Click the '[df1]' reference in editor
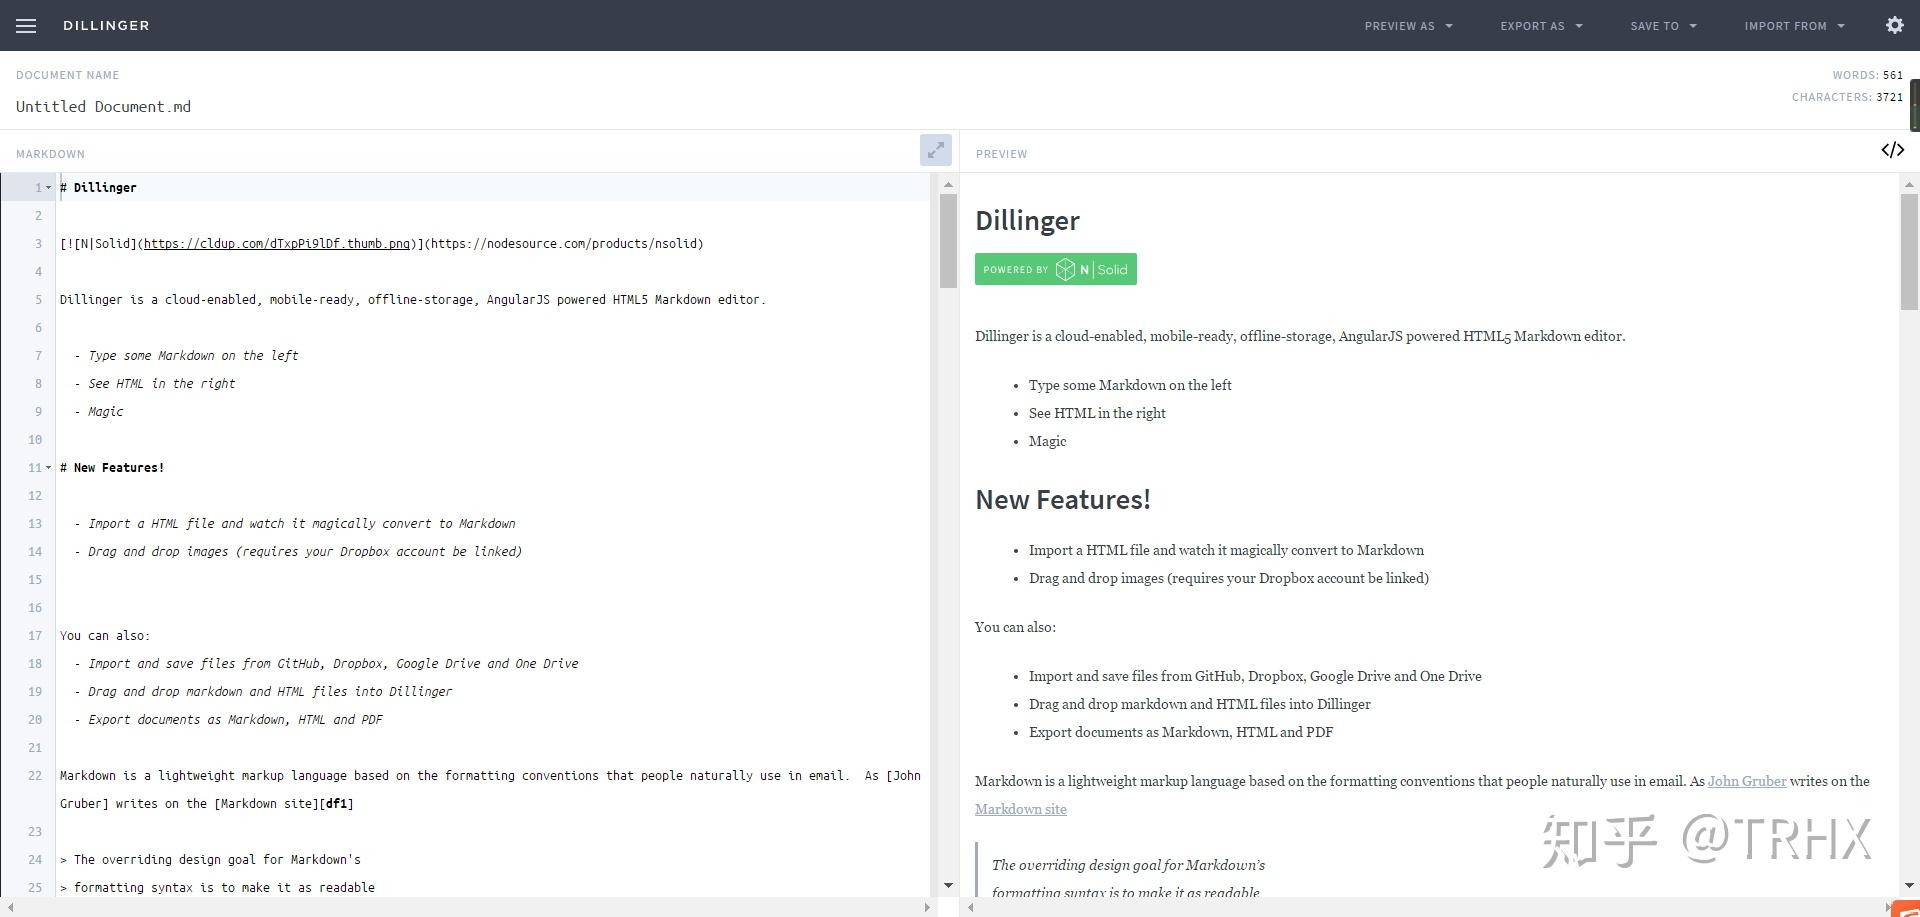This screenshot has height=917, width=1920. click(x=337, y=804)
